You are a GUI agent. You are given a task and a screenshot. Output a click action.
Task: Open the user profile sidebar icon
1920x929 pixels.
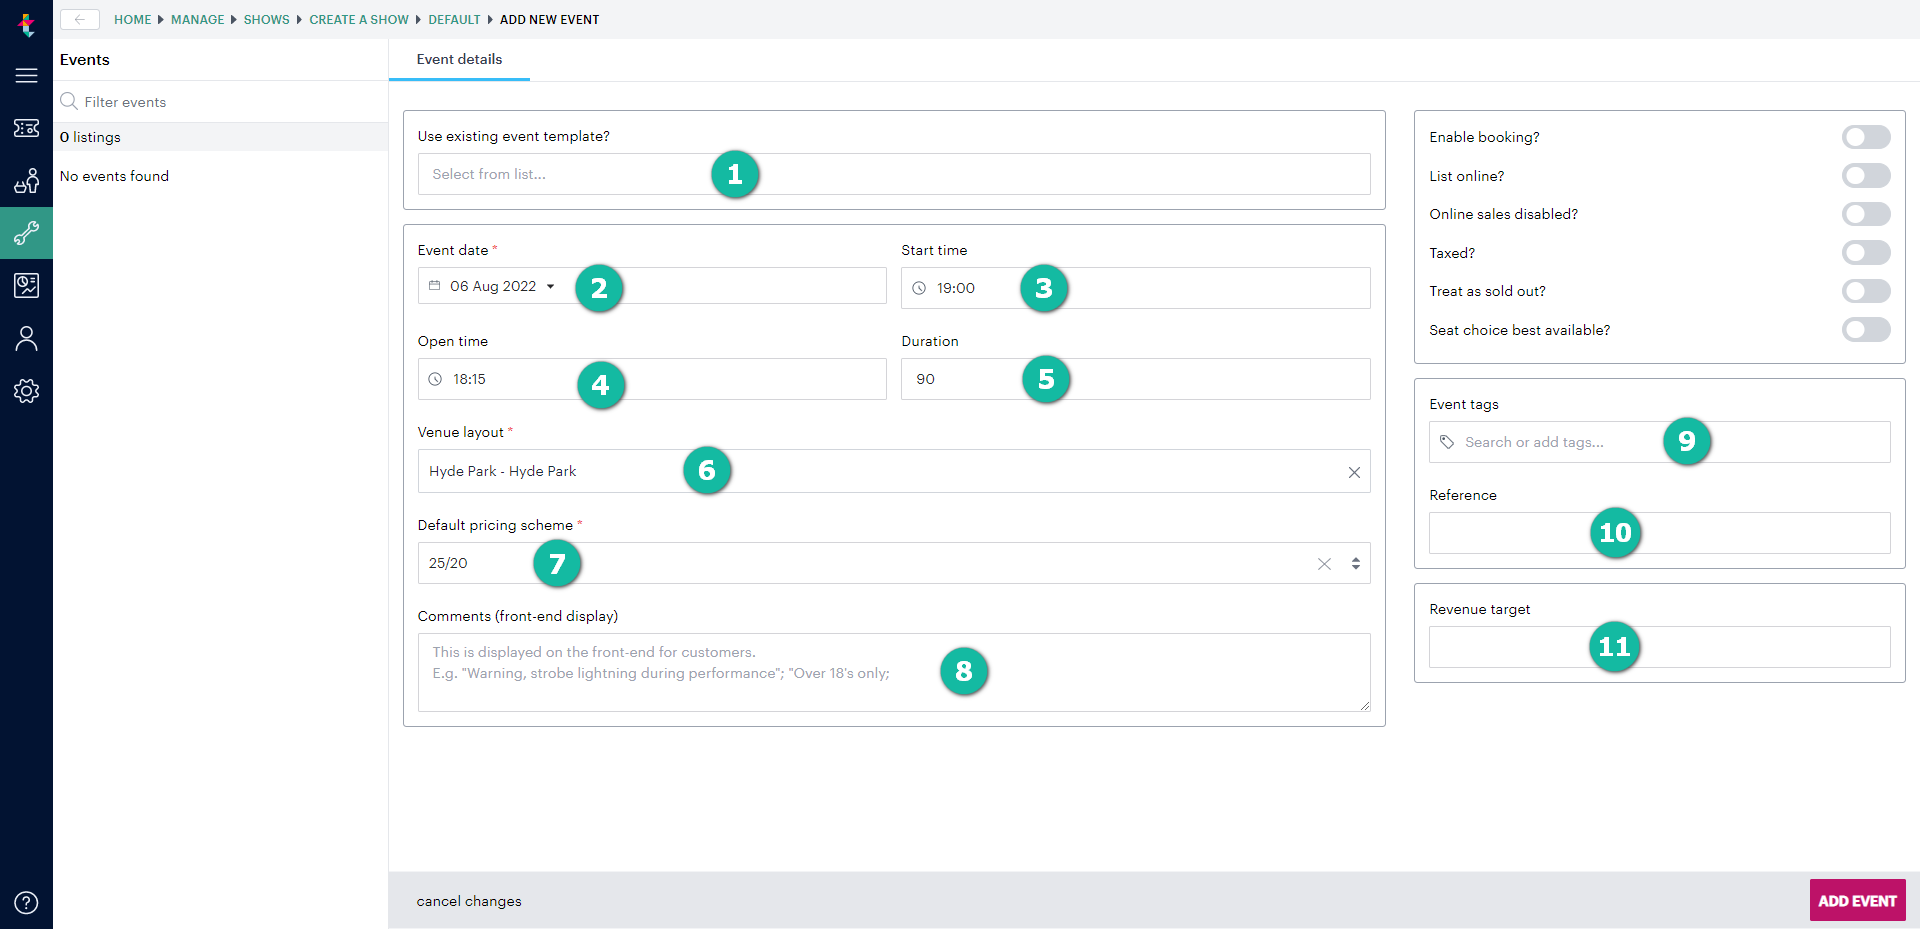pyautogui.click(x=27, y=339)
